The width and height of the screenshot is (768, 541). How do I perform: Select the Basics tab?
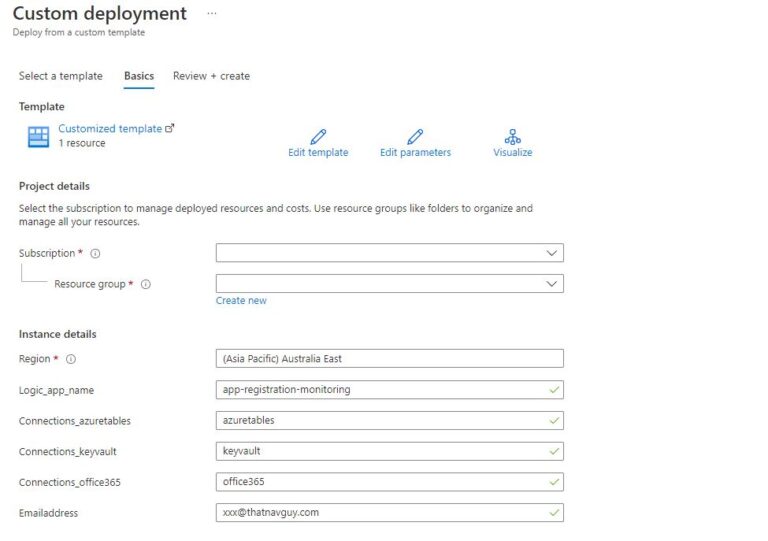tap(138, 76)
